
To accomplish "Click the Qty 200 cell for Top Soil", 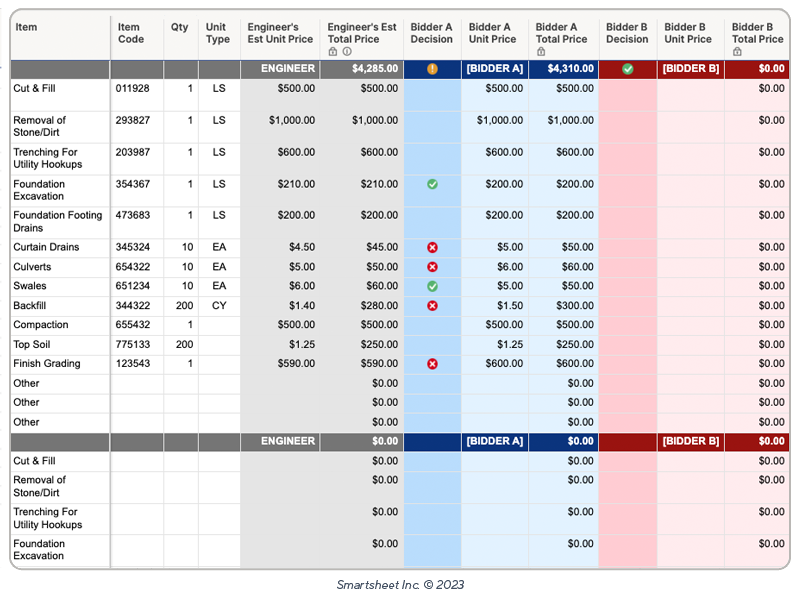I will coord(181,344).
